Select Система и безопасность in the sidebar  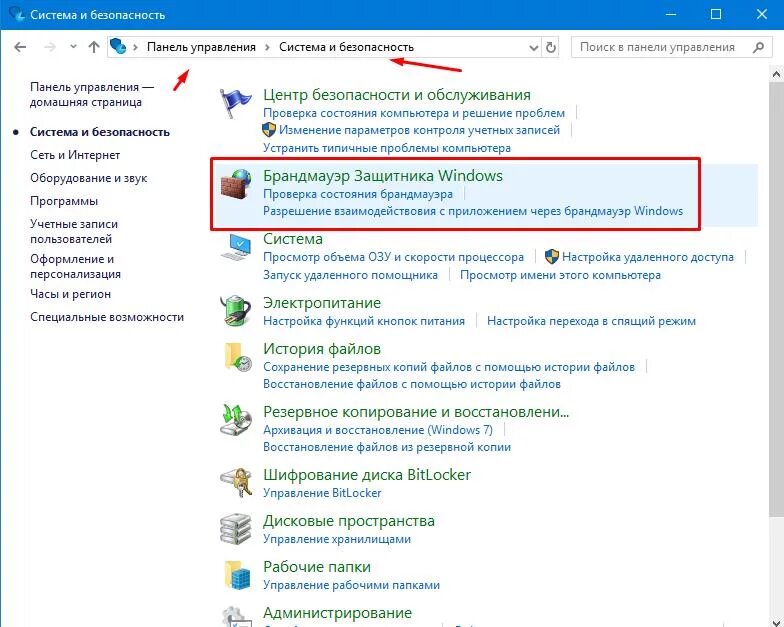tap(100, 132)
